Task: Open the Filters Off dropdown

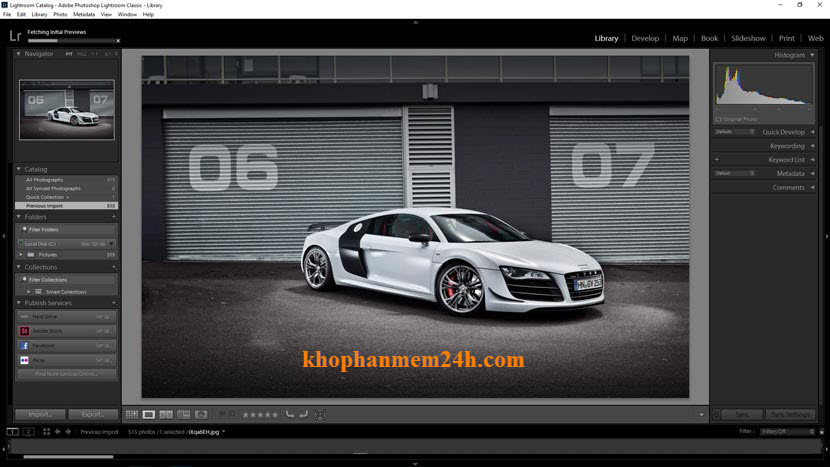Action: tap(786, 432)
